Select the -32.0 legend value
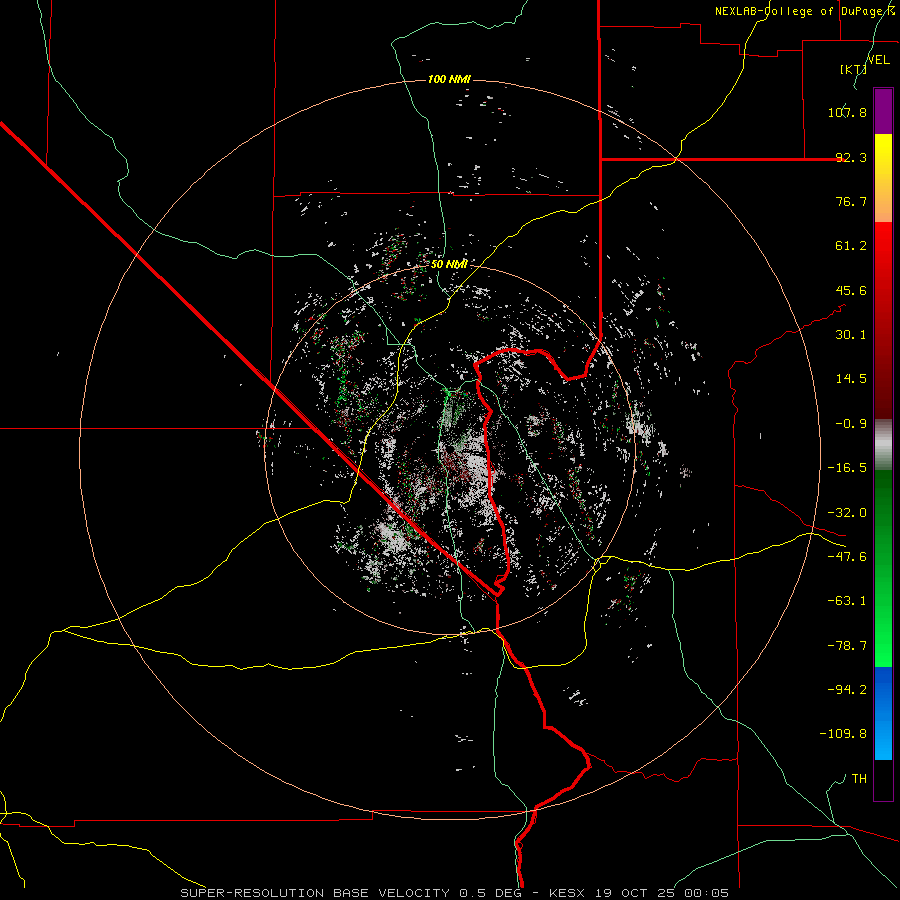Image resolution: width=900 pixels, height=900 pixels. click(x=847, y=513)
